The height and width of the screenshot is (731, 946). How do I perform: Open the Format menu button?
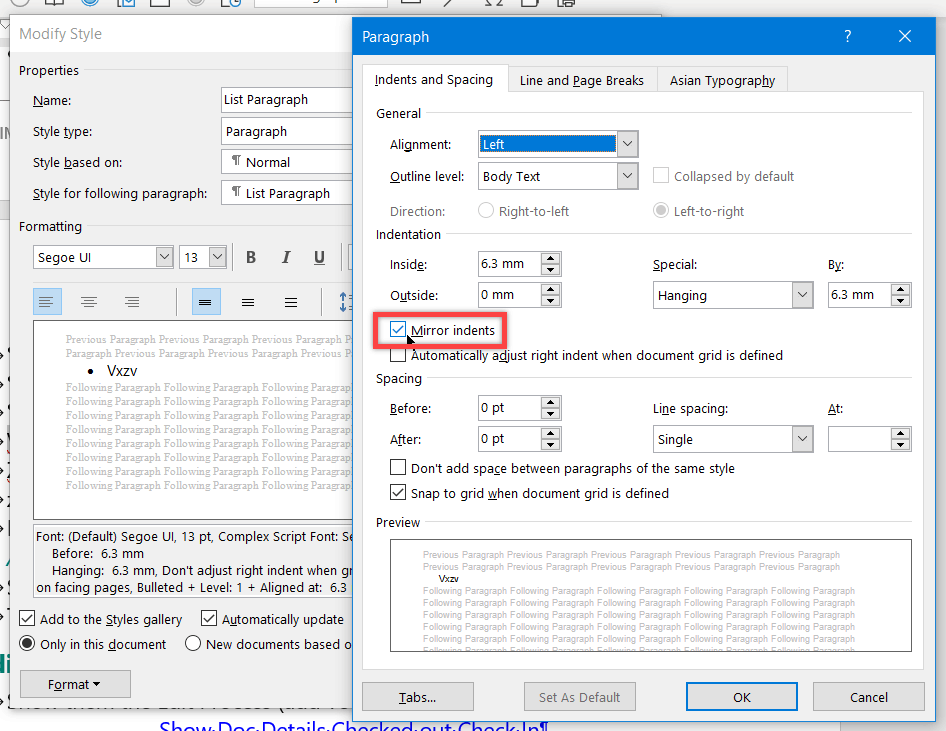[75, 684]
